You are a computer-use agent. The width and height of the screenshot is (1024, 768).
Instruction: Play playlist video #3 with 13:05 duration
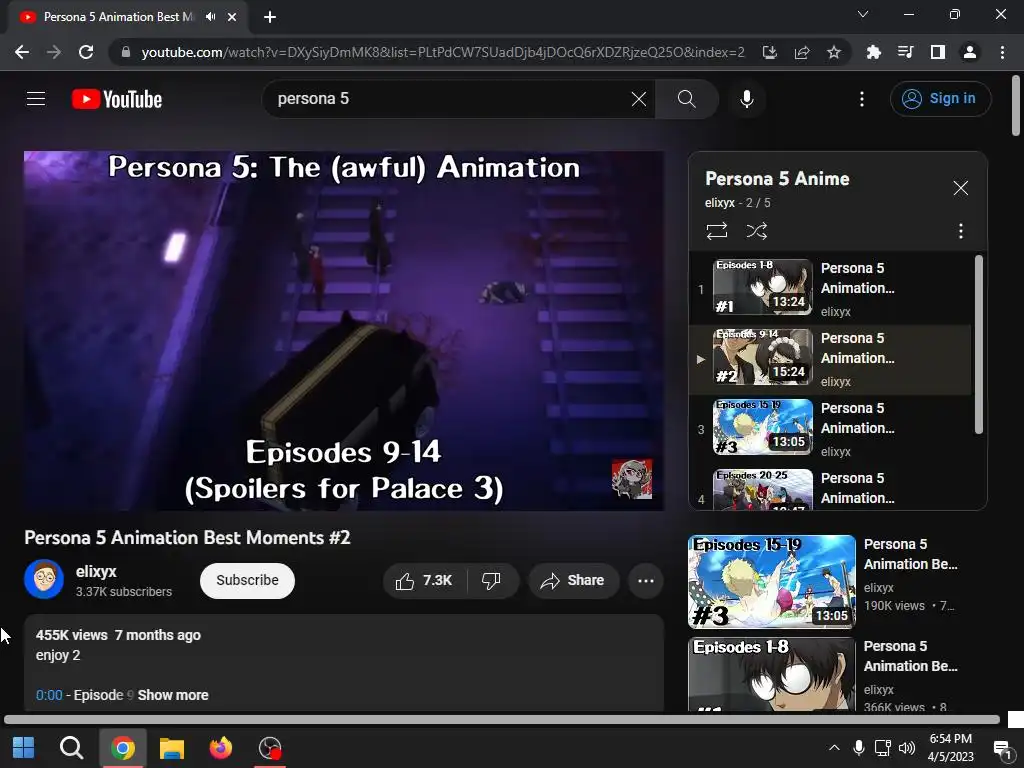click(x=829, y=429)
